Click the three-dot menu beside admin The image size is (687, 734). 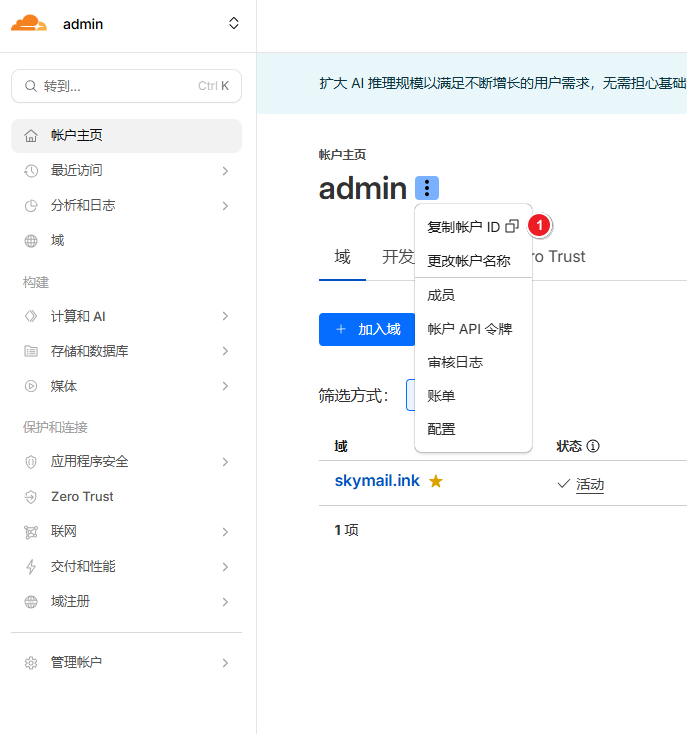pyautogui.click(x=427, y=188)
